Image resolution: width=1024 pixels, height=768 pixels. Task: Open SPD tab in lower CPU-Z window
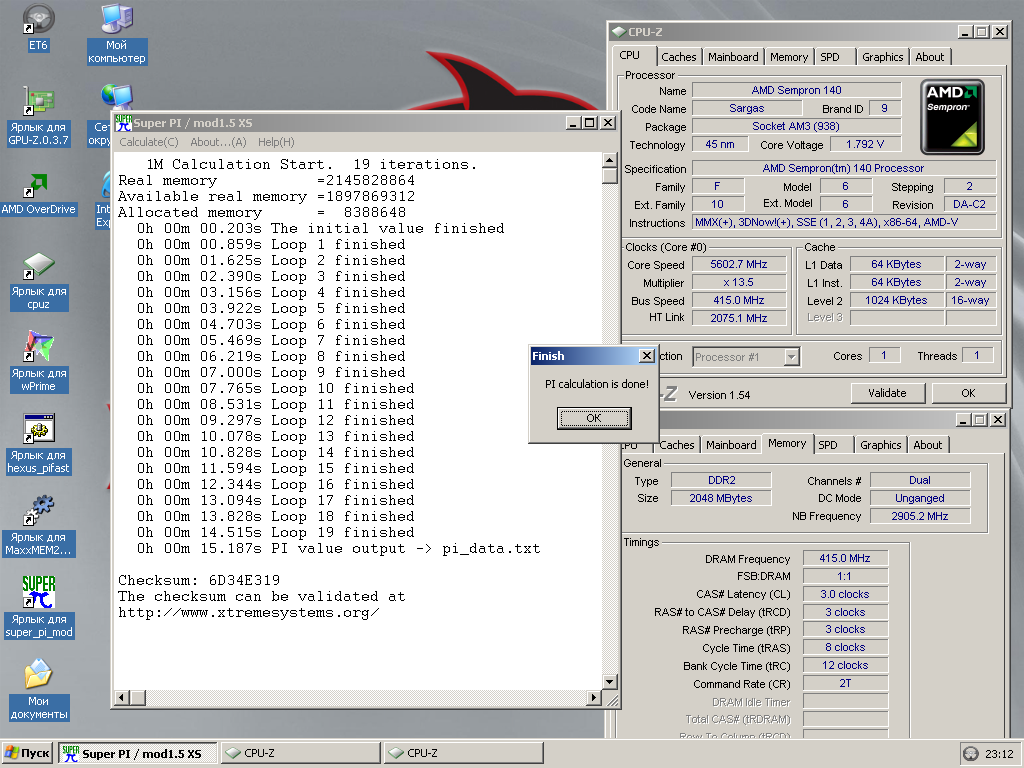point(828,445)
